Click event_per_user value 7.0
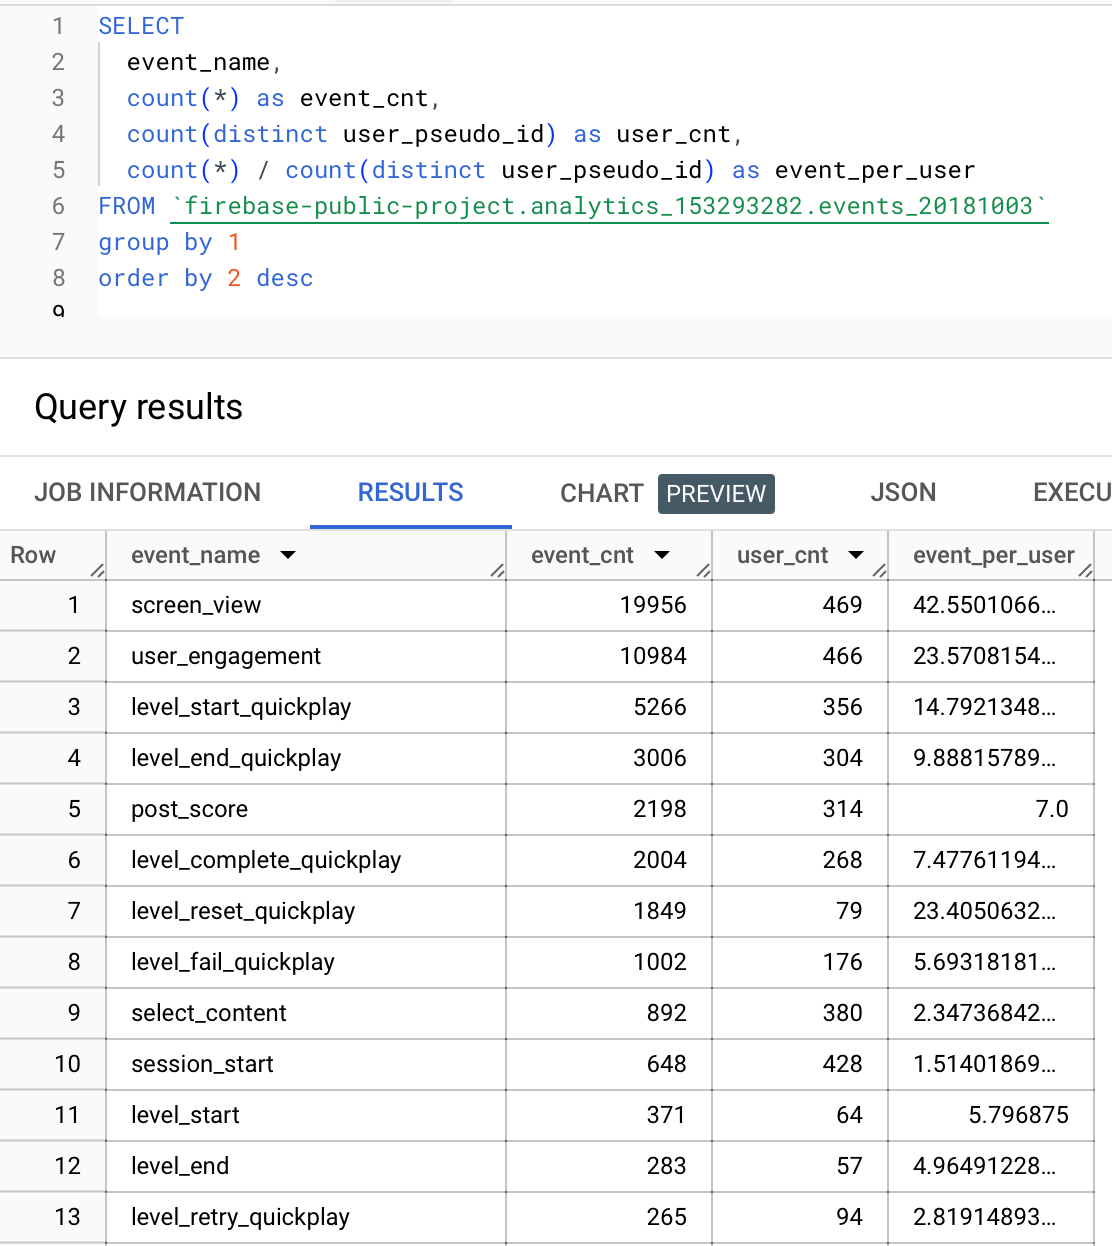 point(1052,809)
